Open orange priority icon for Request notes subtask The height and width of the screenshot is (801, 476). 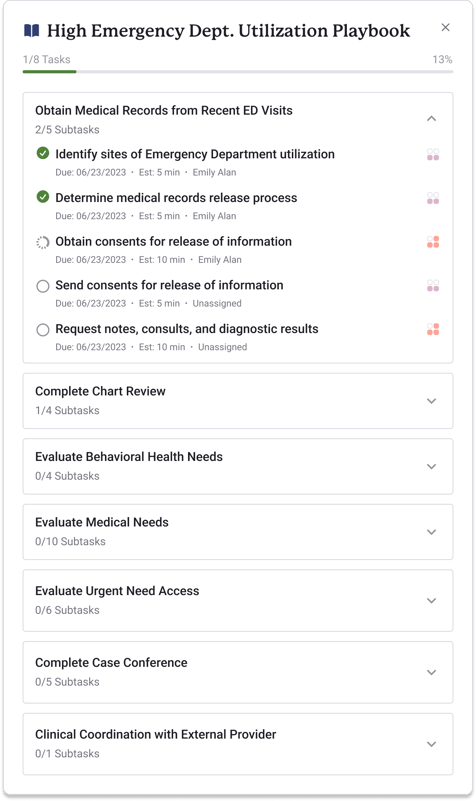pyautogui.click(x=433, y=329)
